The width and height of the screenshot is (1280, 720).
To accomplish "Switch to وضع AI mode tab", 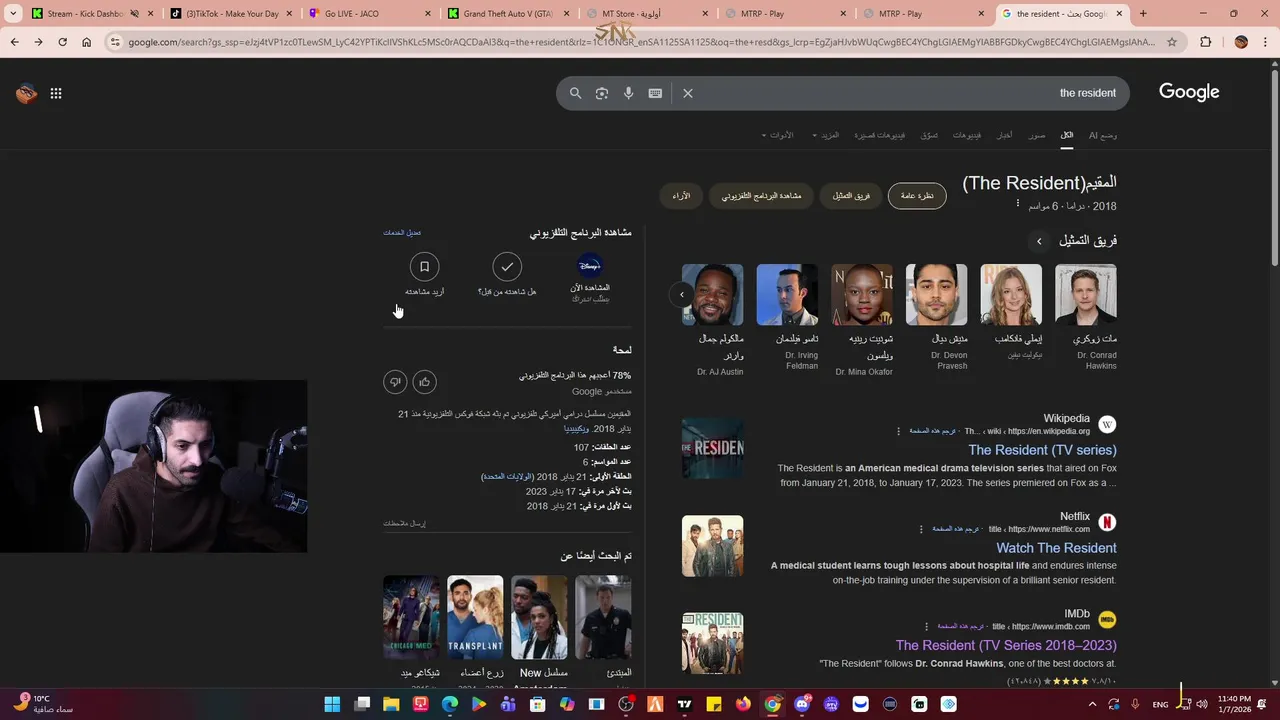I will 1103,135.
